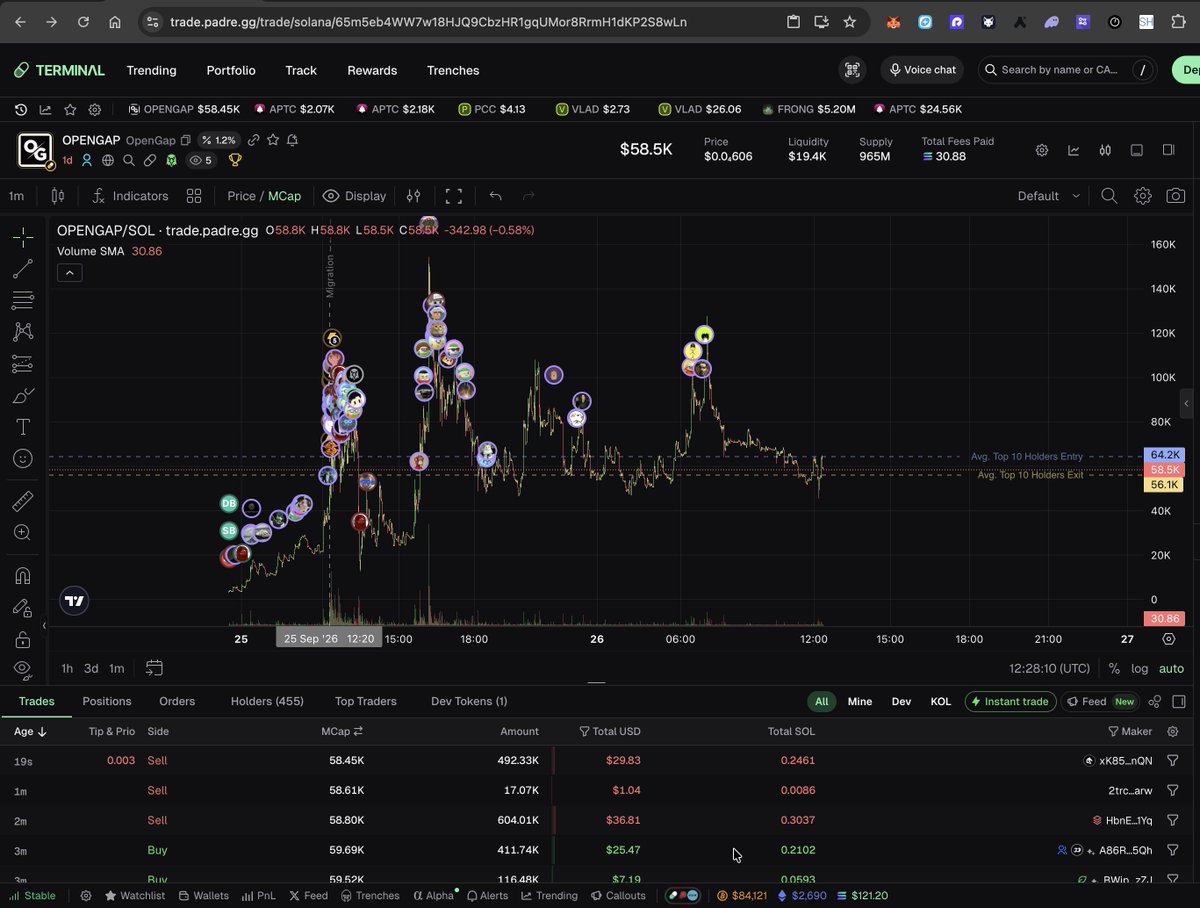The width and height of the screenshot is (1200, 908).
Task: Open the chart layout grid selector
Action: (194, 196)
